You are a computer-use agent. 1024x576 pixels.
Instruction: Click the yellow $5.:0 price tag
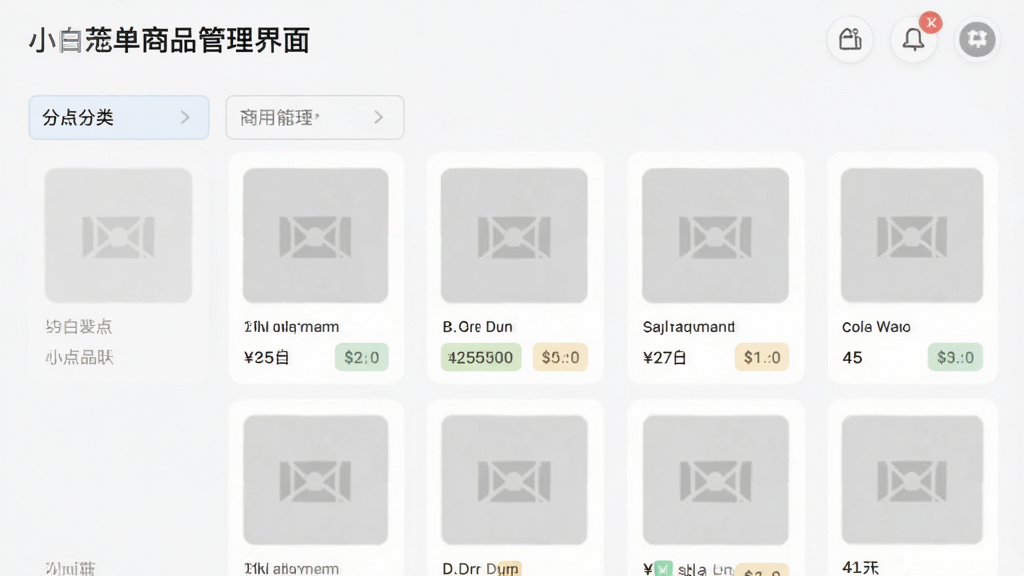click(560, 357)
